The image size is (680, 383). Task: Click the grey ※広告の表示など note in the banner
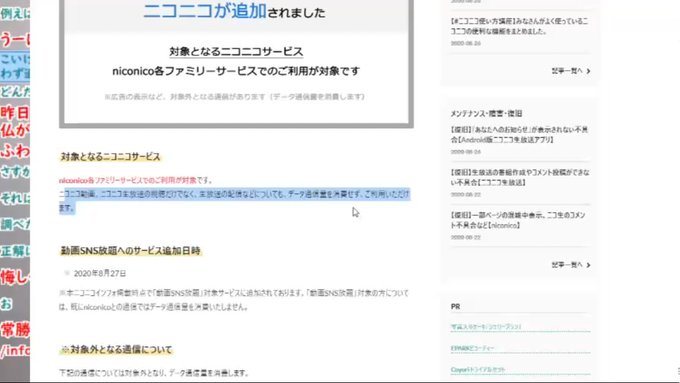(x=234, y=97)
